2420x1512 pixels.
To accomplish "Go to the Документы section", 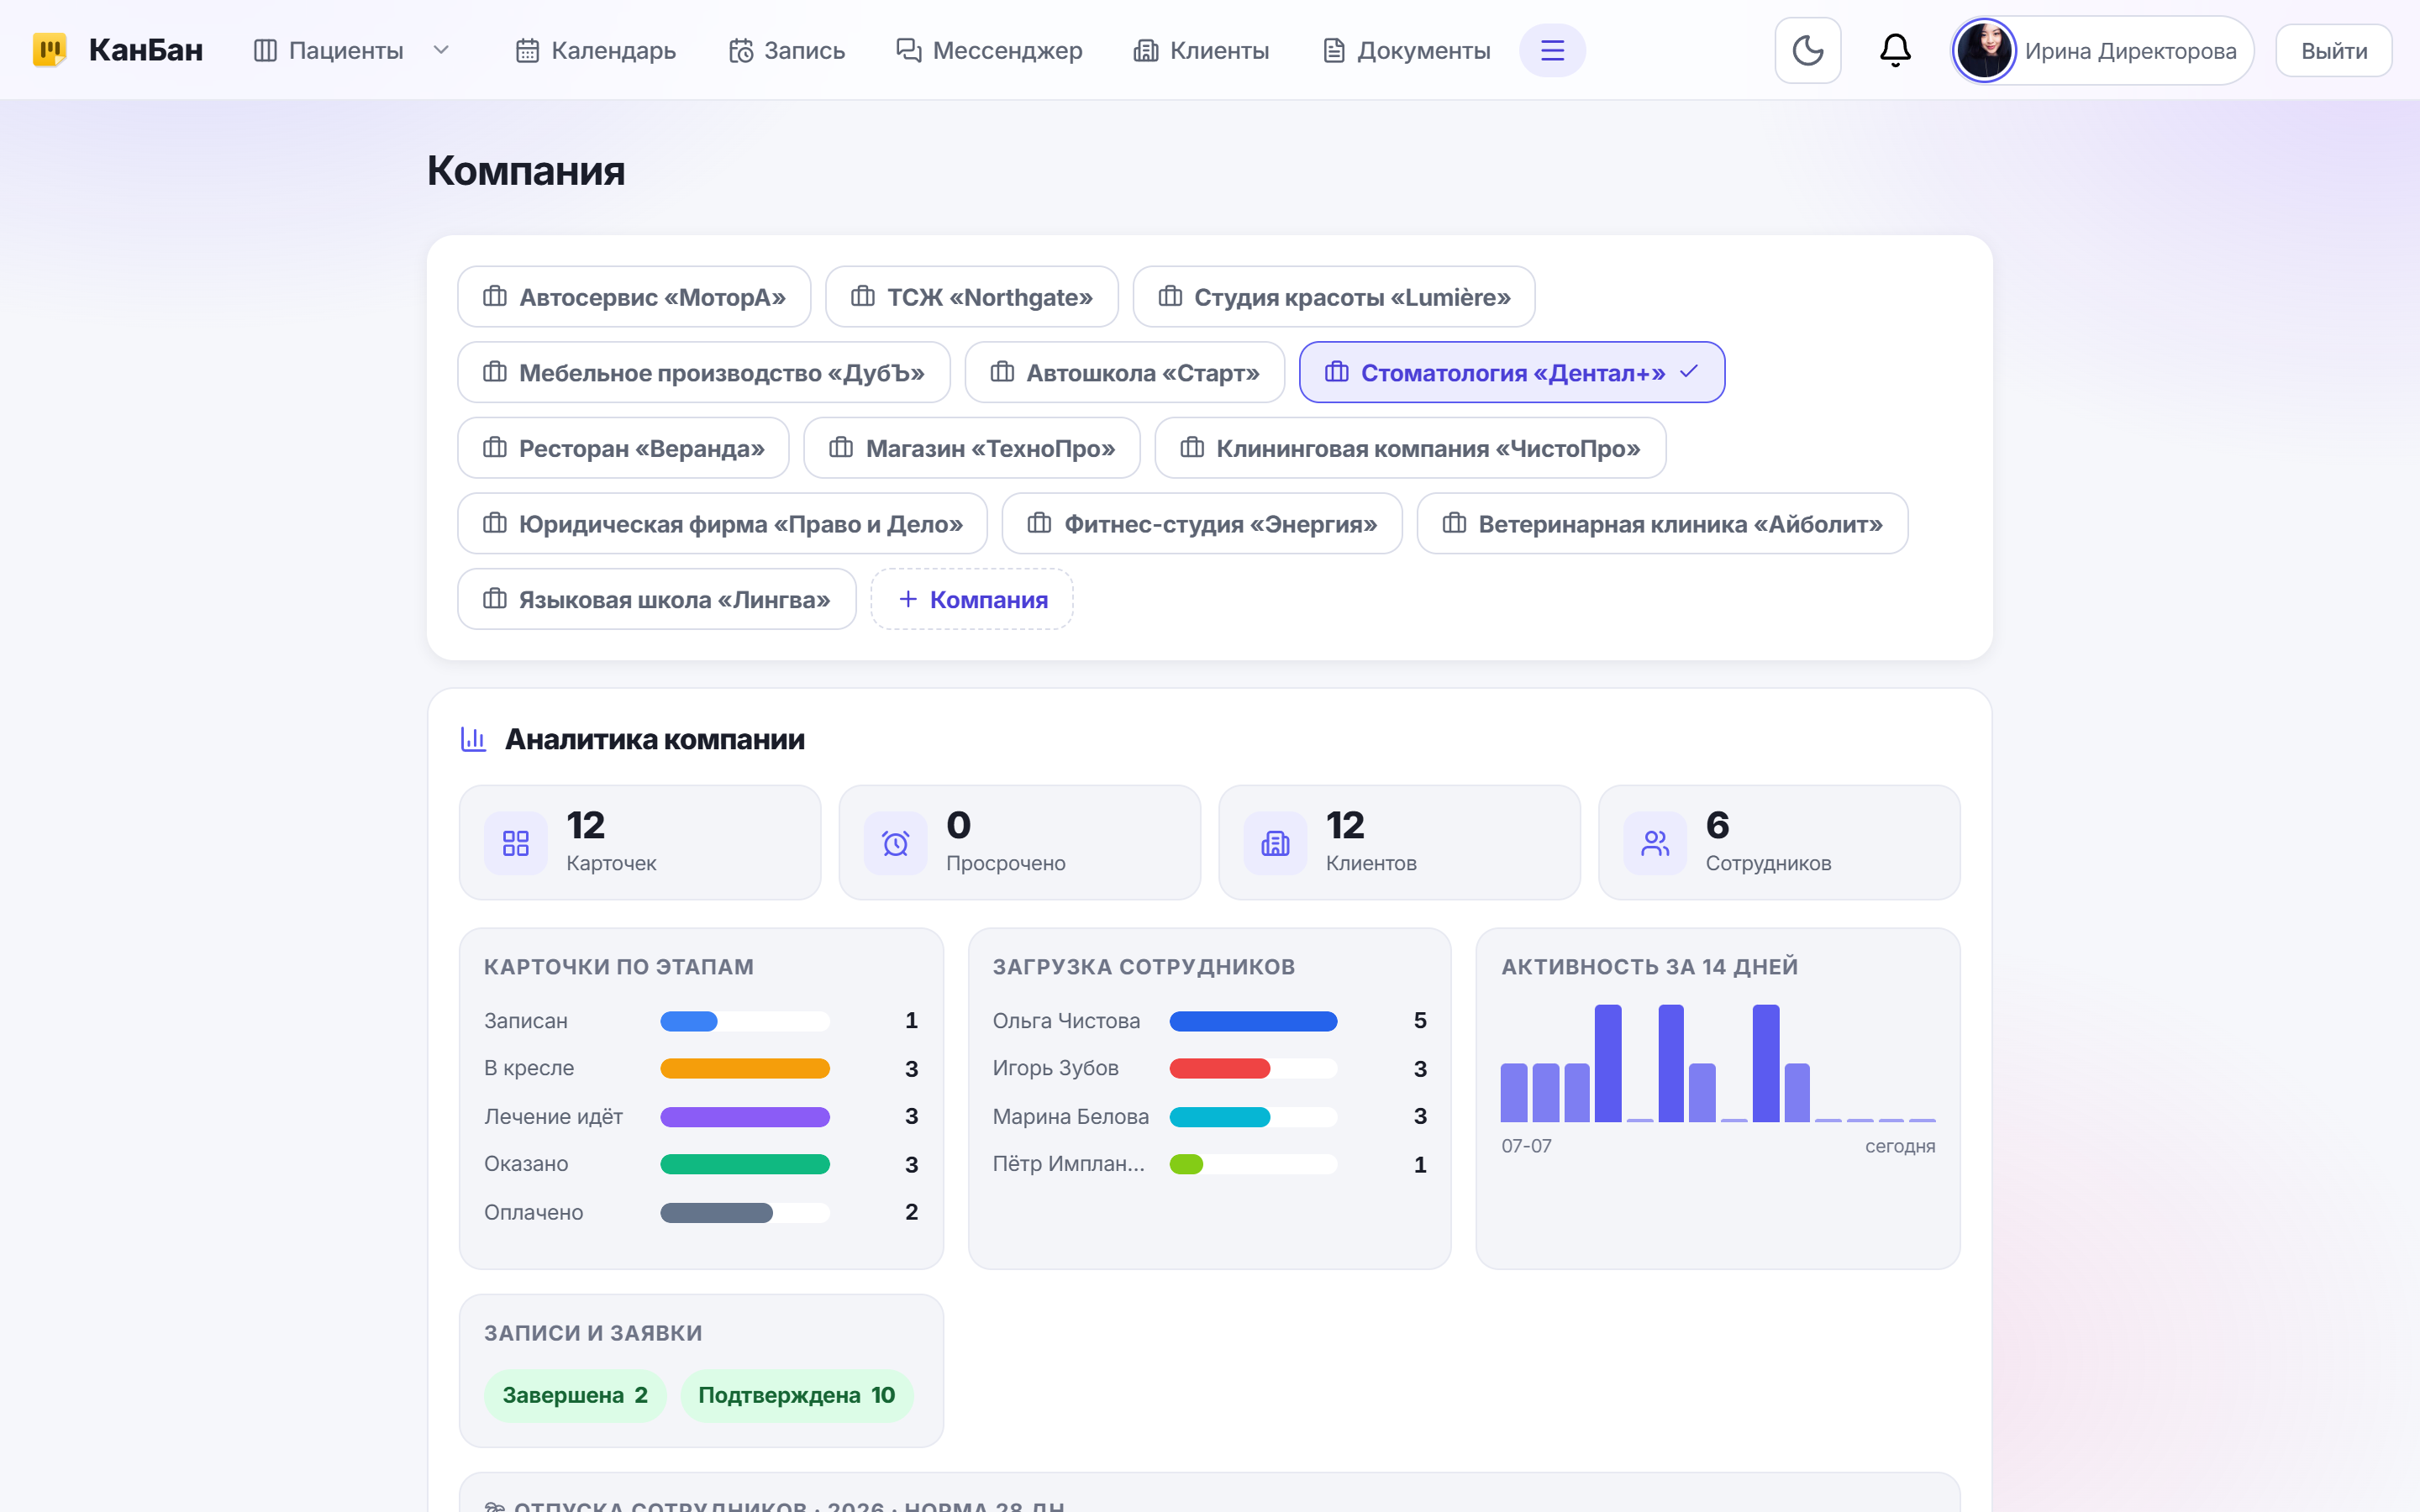I will click(1407, 50).
